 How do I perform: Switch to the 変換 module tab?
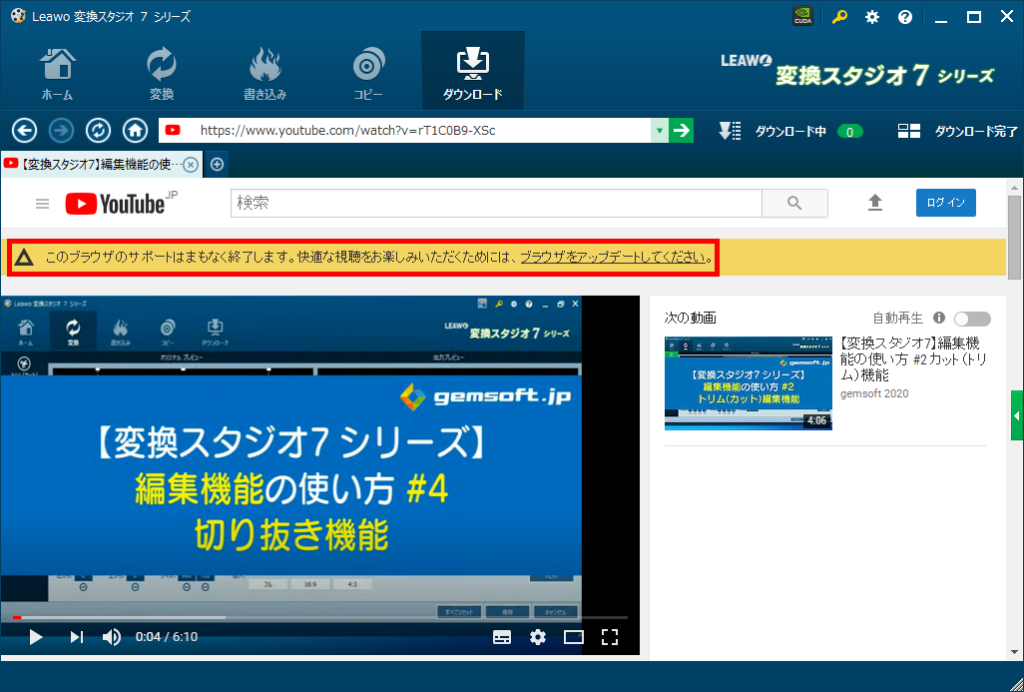(x=161, y=72)
